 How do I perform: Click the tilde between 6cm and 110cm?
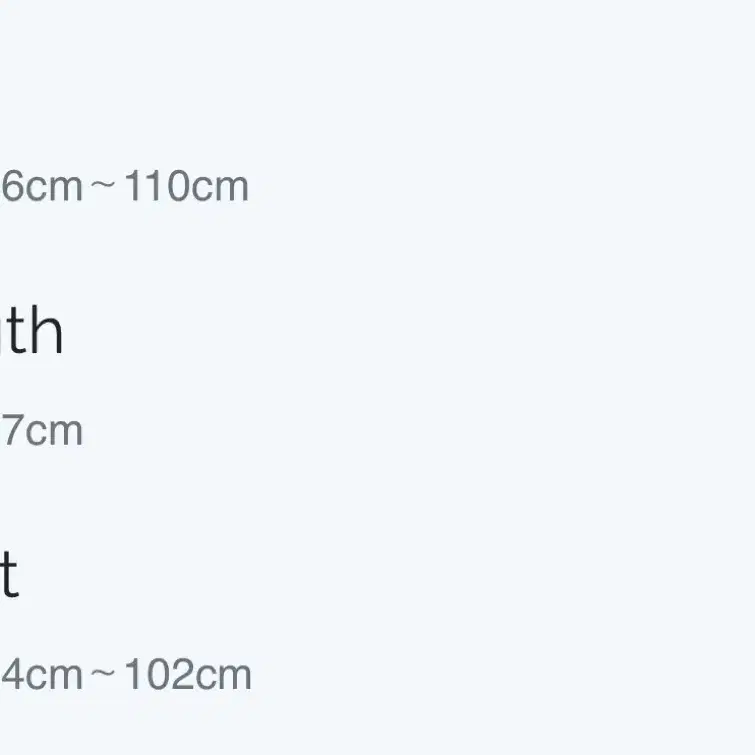pyautogui.click(x=103, y=184)
